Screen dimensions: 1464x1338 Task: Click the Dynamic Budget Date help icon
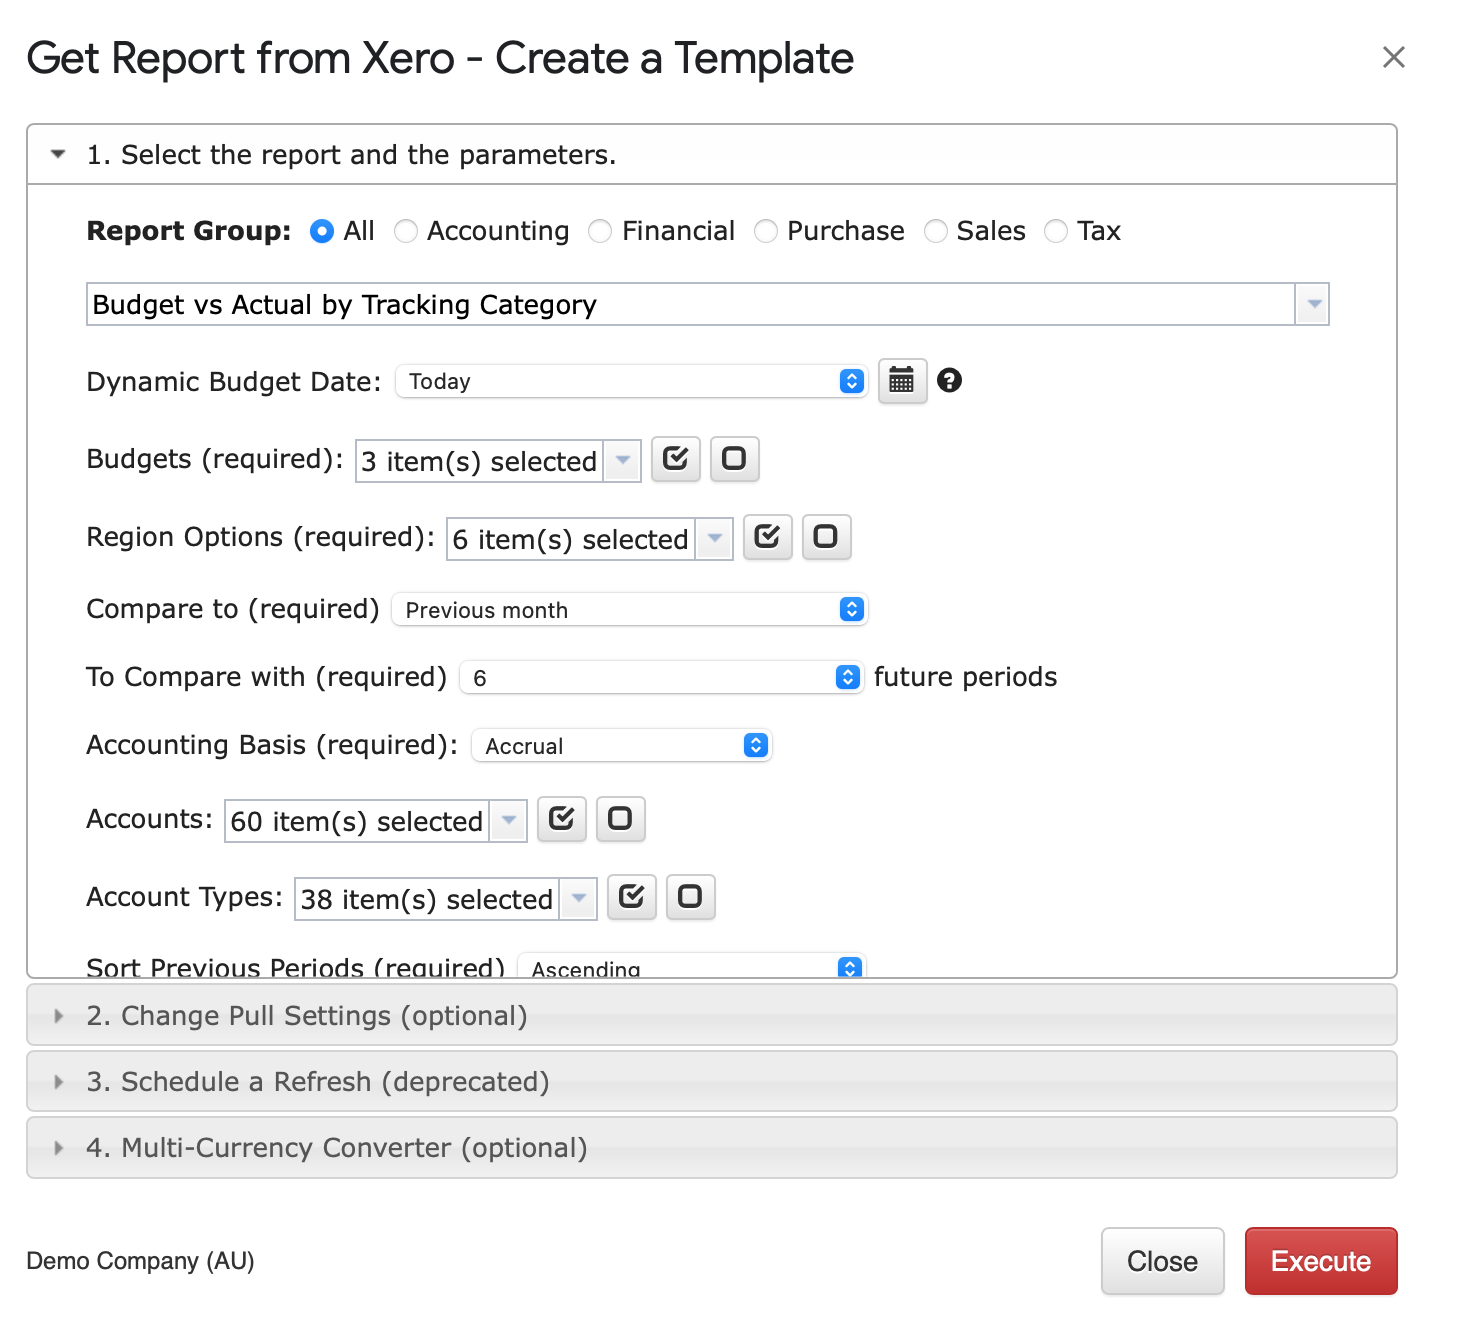pos(949,380)
